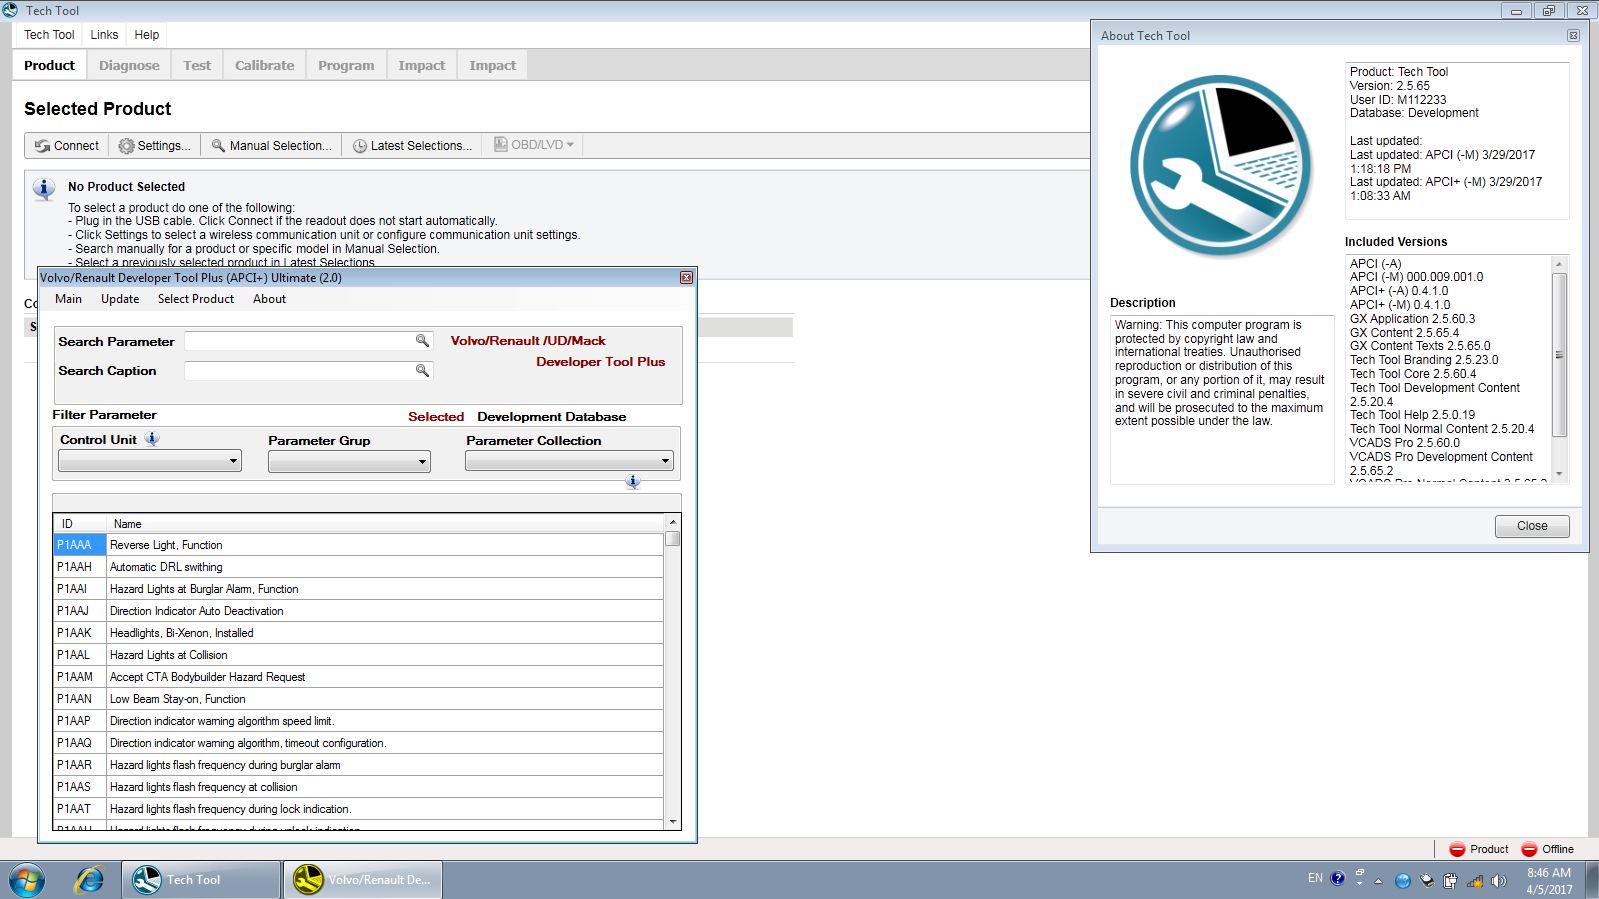Open the Update menu in Developer Tool
The image size is (1599, 899).
120,299
